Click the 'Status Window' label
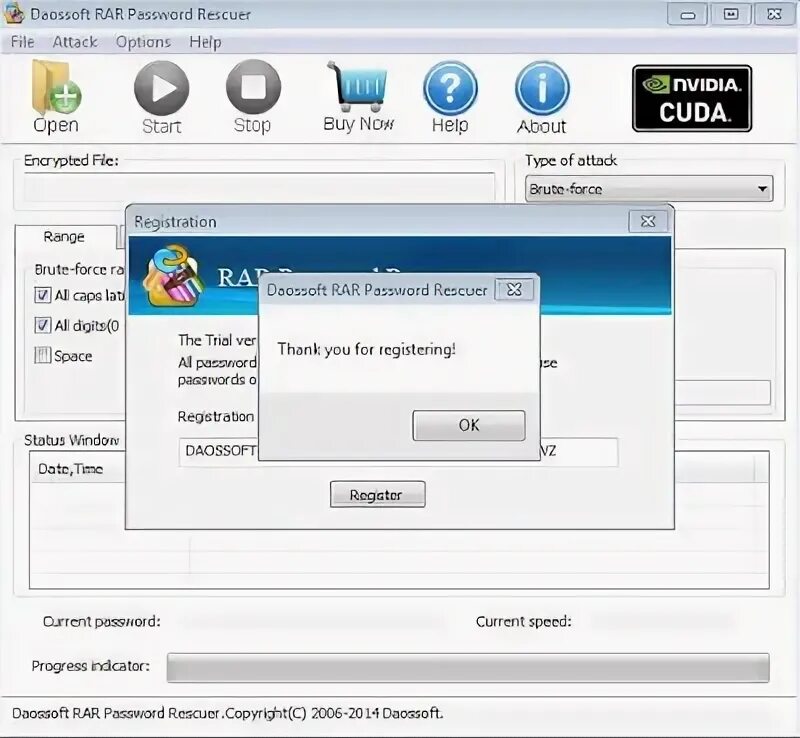The image size is (800, 738). point(71,440)
